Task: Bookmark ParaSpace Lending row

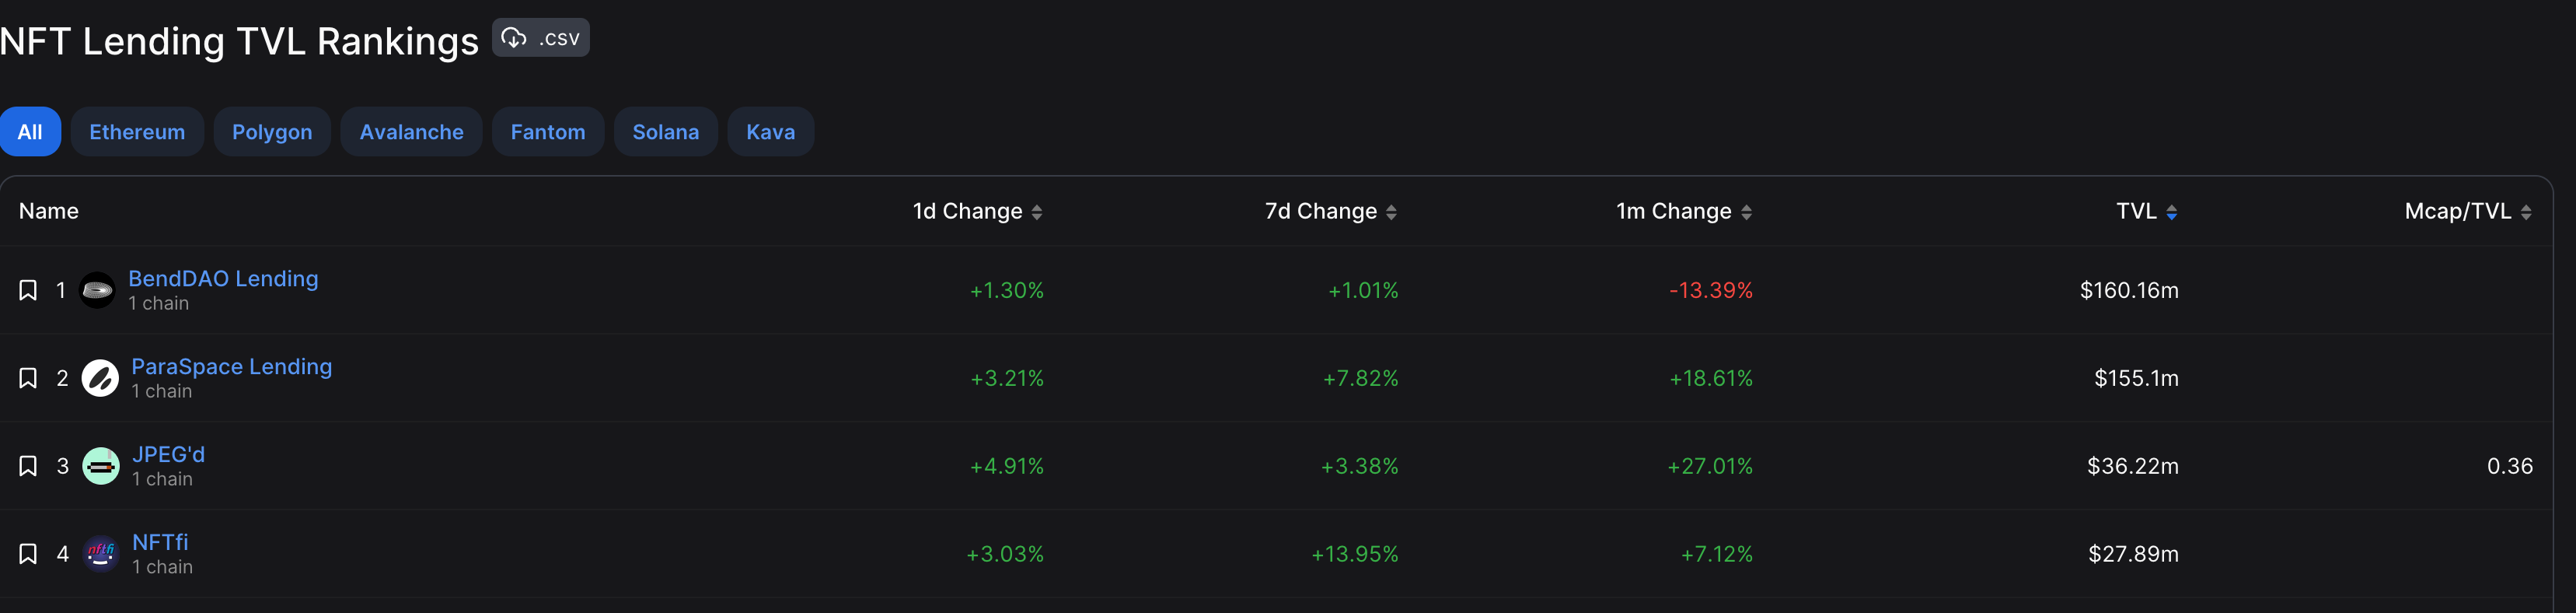Action: 28,378
